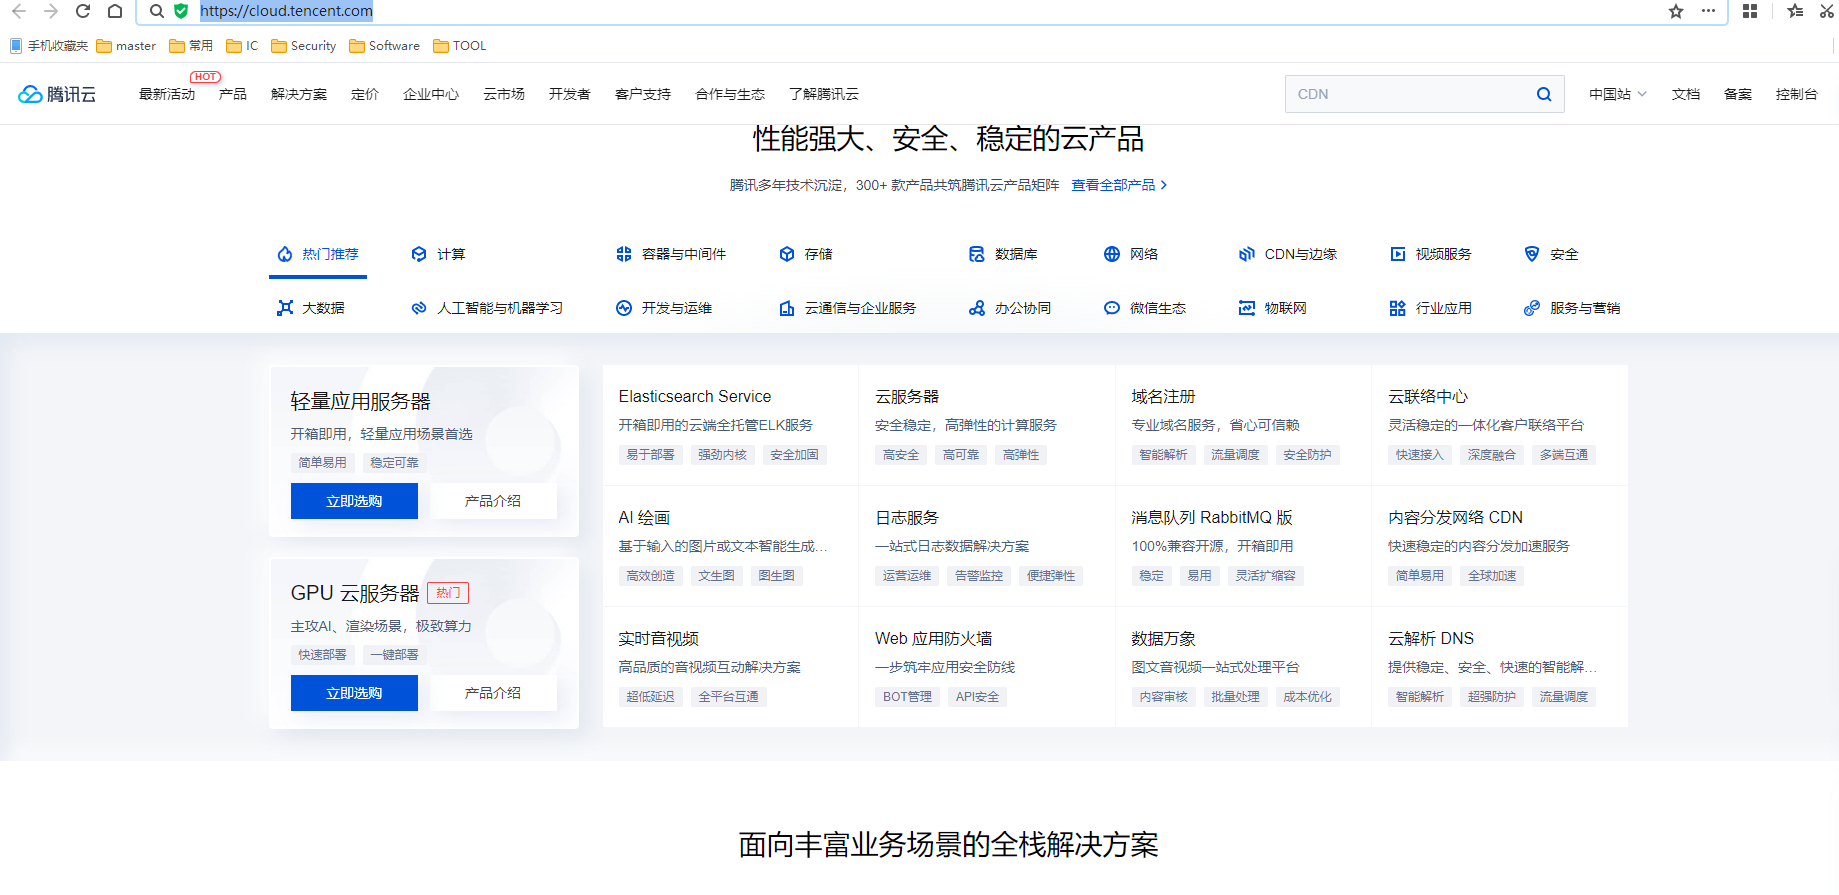Select the CDN与边缘 category icon
The image size is (1839, 895).
click(x=1247, y=254)
